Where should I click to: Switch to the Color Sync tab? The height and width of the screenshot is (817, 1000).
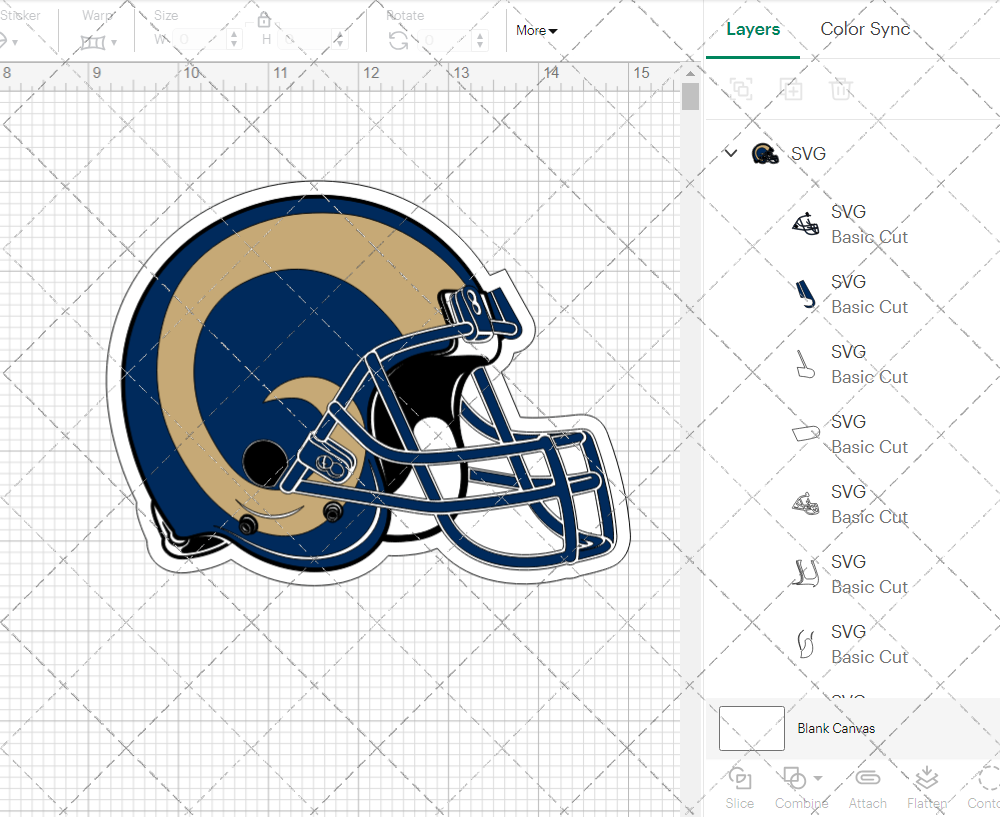coord(865,29)
